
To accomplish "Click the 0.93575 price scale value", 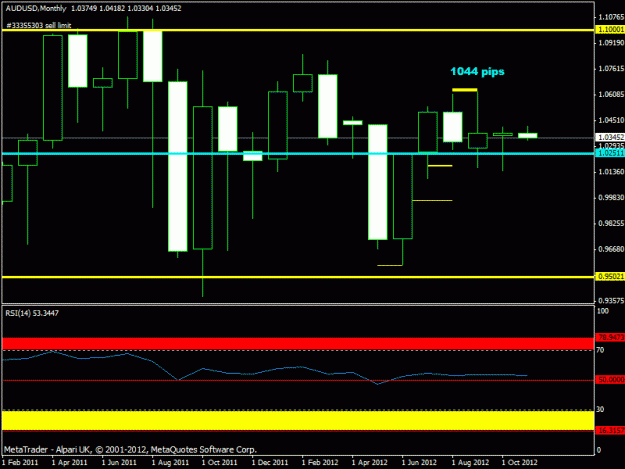I will pyautogui.click(x=611, y=300).
